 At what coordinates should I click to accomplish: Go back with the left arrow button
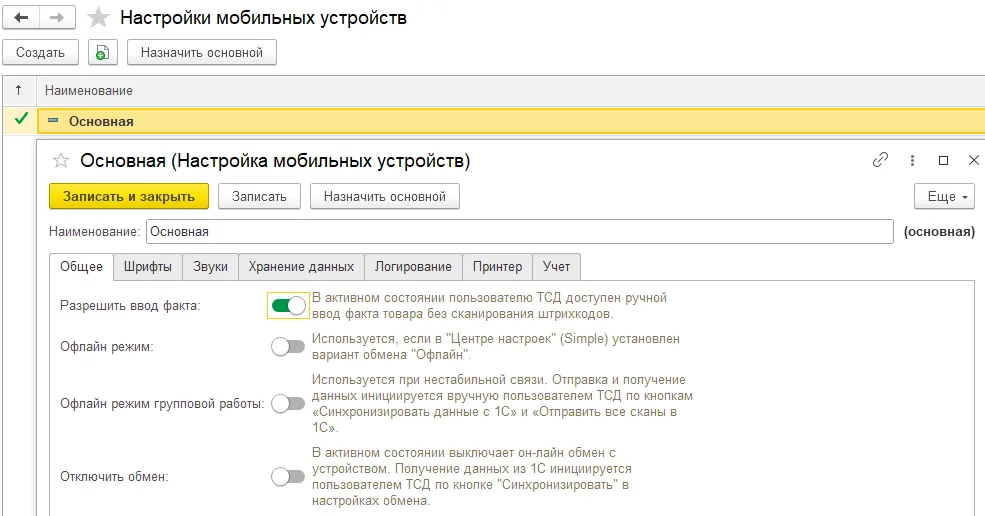pos(21,18)
